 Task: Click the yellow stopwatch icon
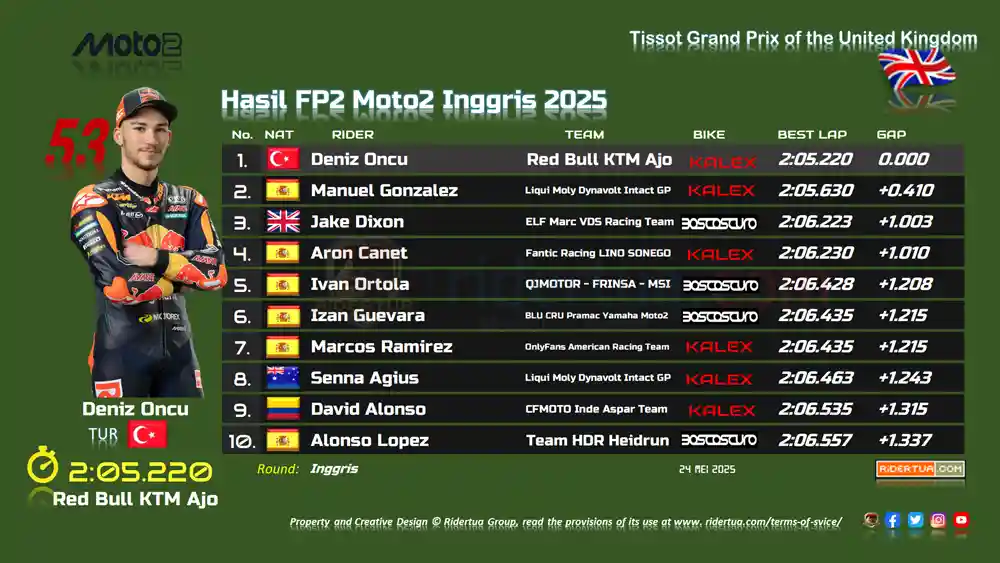[43, 465]
